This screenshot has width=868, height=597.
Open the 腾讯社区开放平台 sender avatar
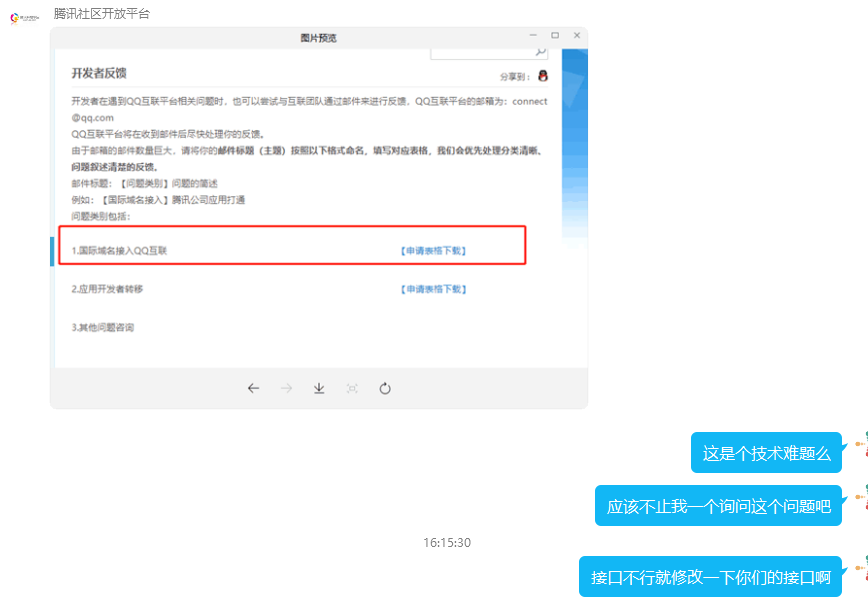(x=25, y=19)
